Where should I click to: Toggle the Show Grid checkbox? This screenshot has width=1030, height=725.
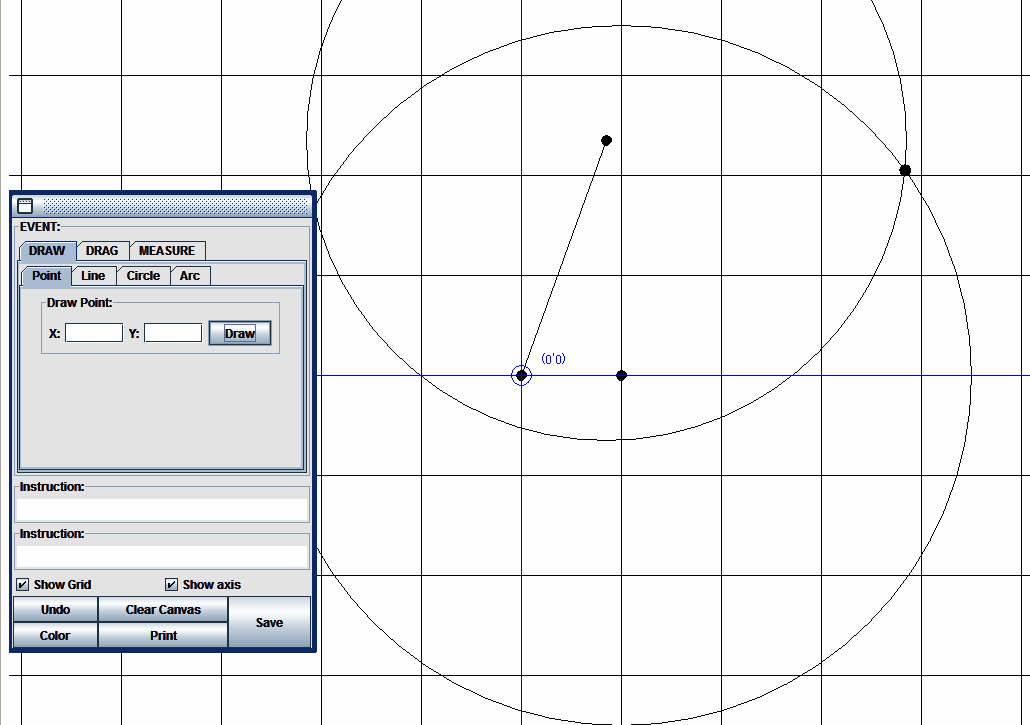pyautogui.click(x=23, y=584)
